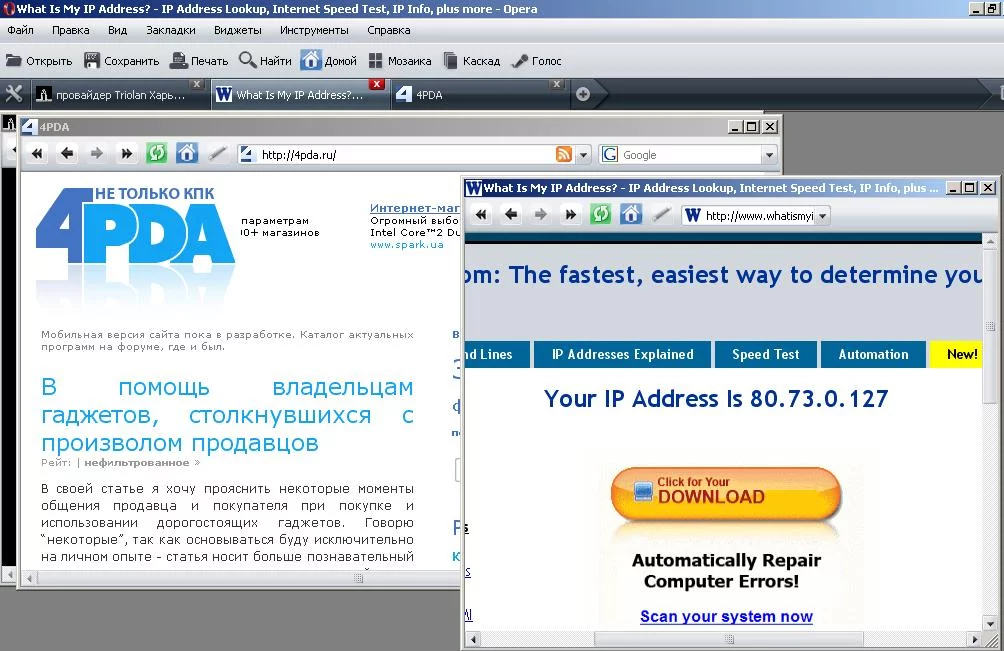Close the провайдер Triolan tab
1004x651 pixels.
pos(197,84)
